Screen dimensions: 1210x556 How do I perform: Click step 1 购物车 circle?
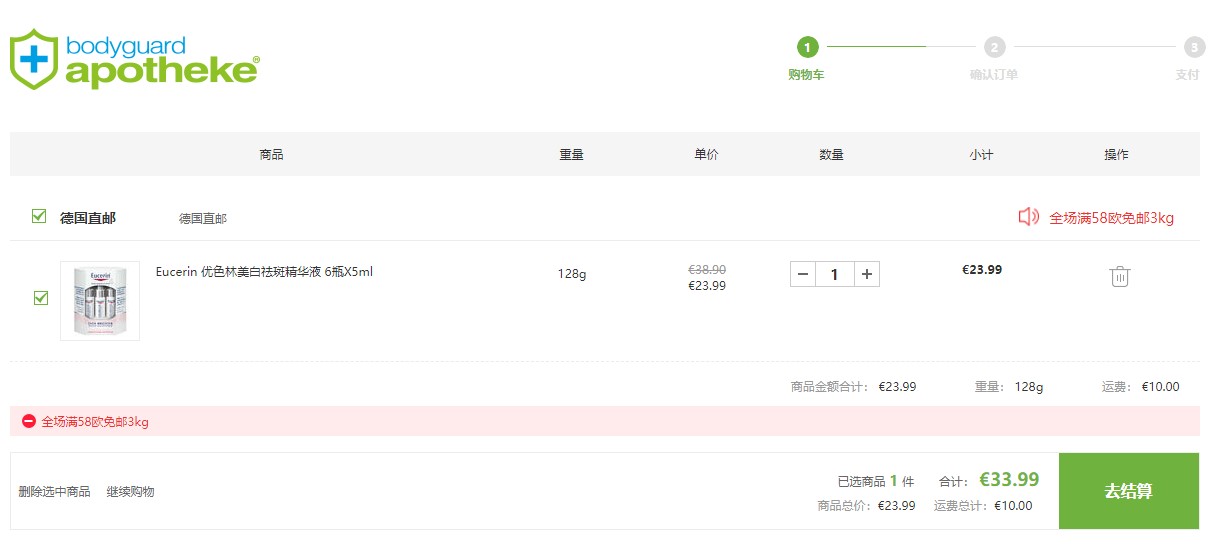[807, 47]
